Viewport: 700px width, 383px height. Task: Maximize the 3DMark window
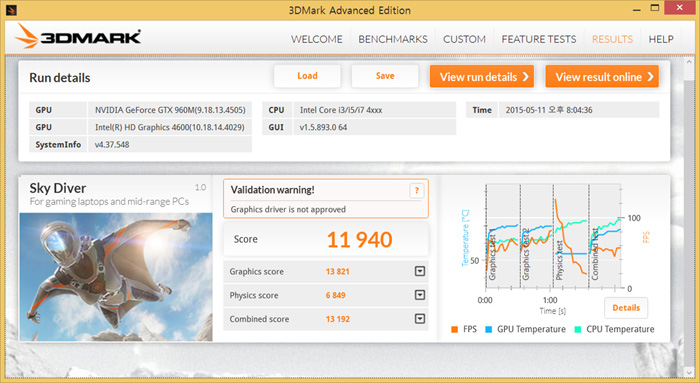click(654, 8)
